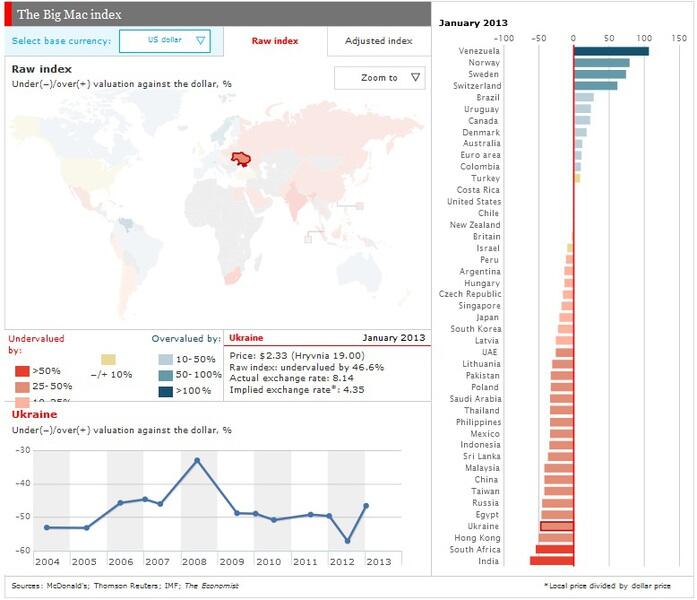The image size is (697, 600).
Task: Click the >100% overvalued dark blue swatch
Action: [165, 391]
